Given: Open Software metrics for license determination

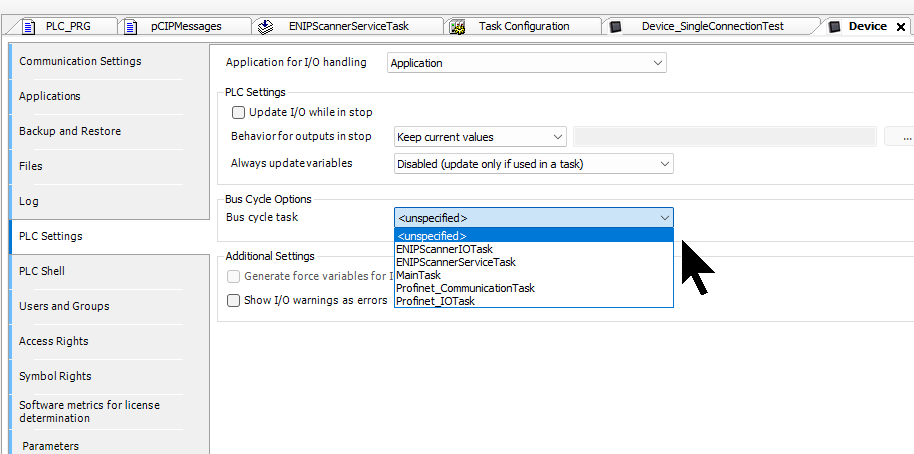Looking at the screenshot, I should (110, 411).
